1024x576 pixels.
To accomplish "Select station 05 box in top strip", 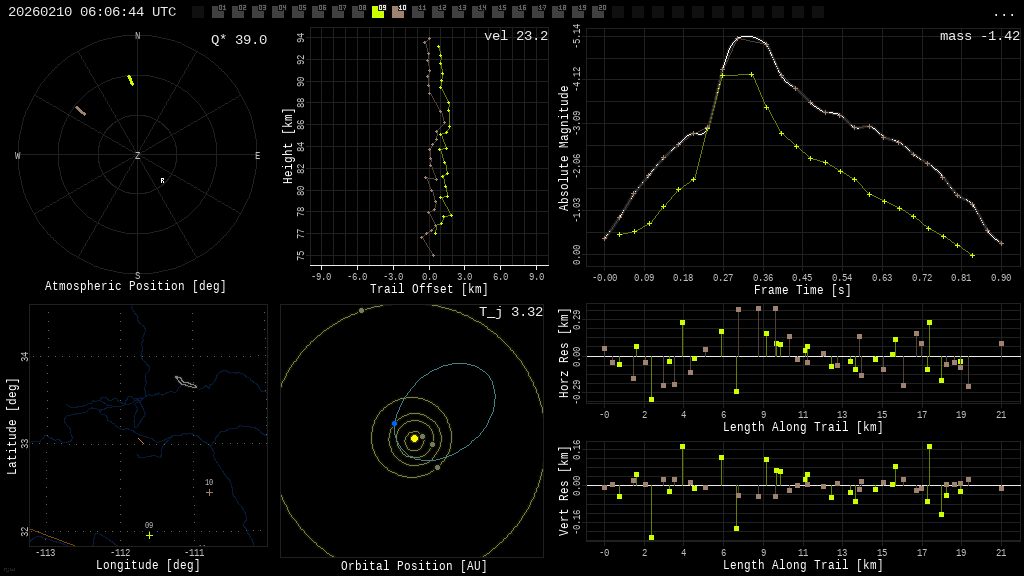I will [298, 12].
